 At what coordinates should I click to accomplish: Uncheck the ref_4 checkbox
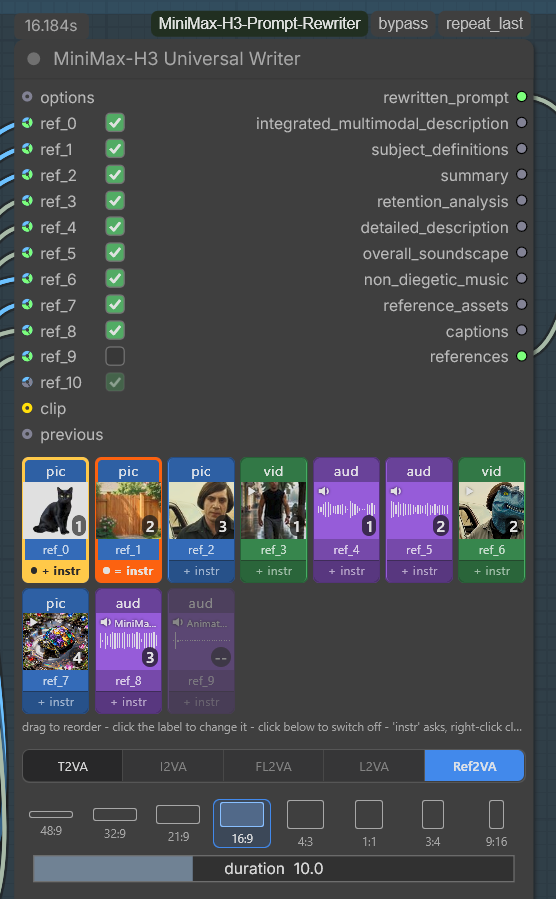(x=115, y=227)
